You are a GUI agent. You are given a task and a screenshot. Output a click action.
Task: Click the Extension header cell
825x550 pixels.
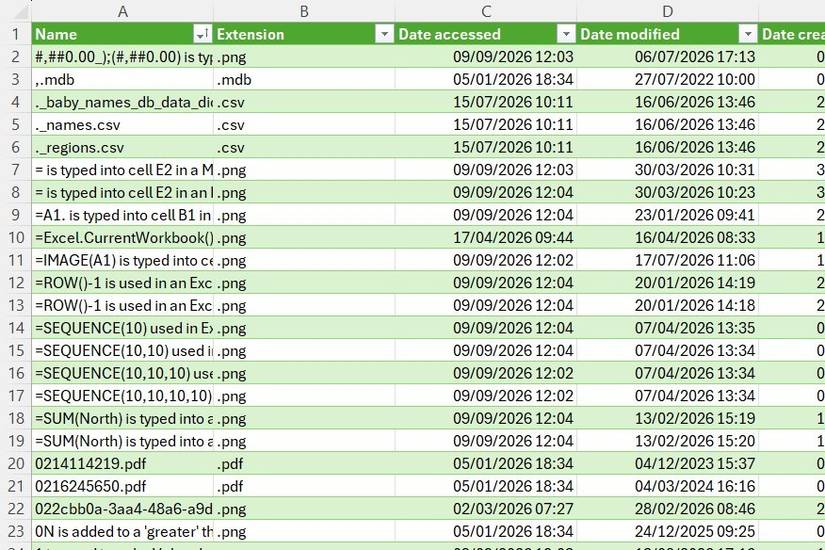[x=304, y=34]
